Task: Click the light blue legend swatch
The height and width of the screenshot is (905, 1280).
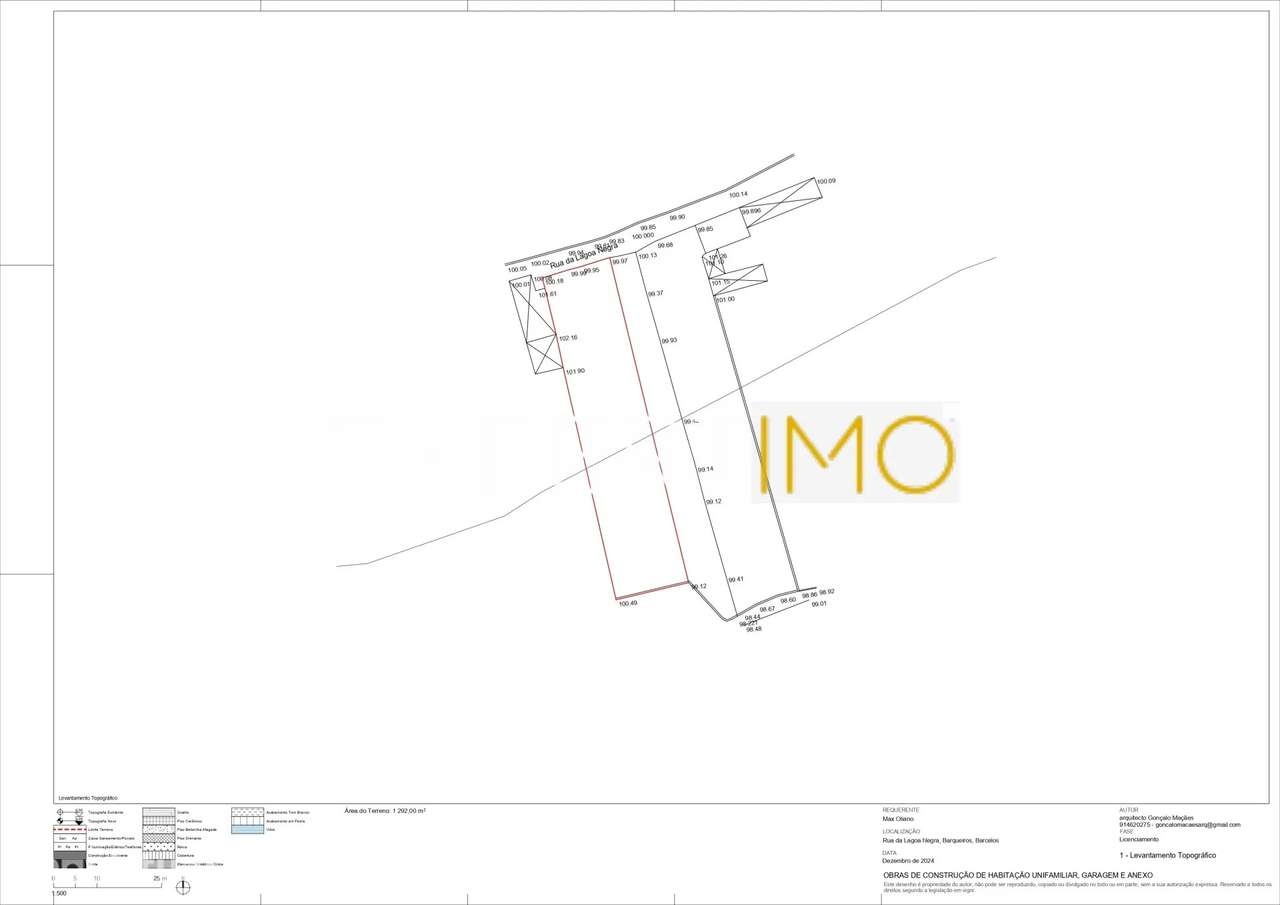Action: click(247, 830)
